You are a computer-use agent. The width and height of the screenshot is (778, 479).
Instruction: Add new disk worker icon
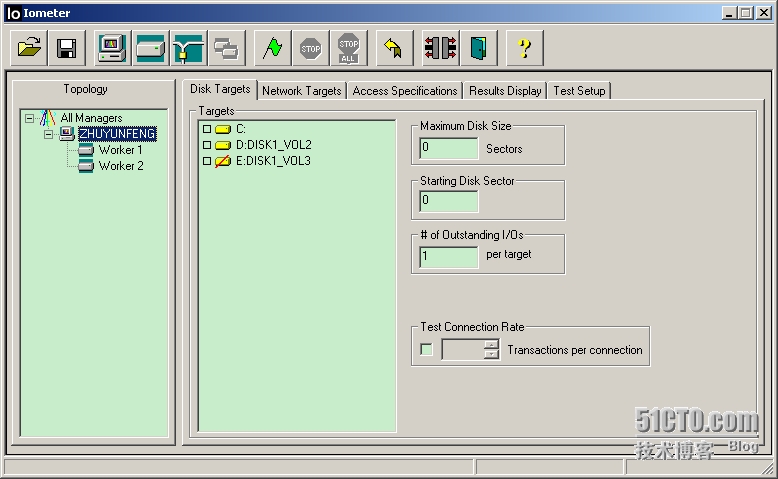tap(150, 48)
